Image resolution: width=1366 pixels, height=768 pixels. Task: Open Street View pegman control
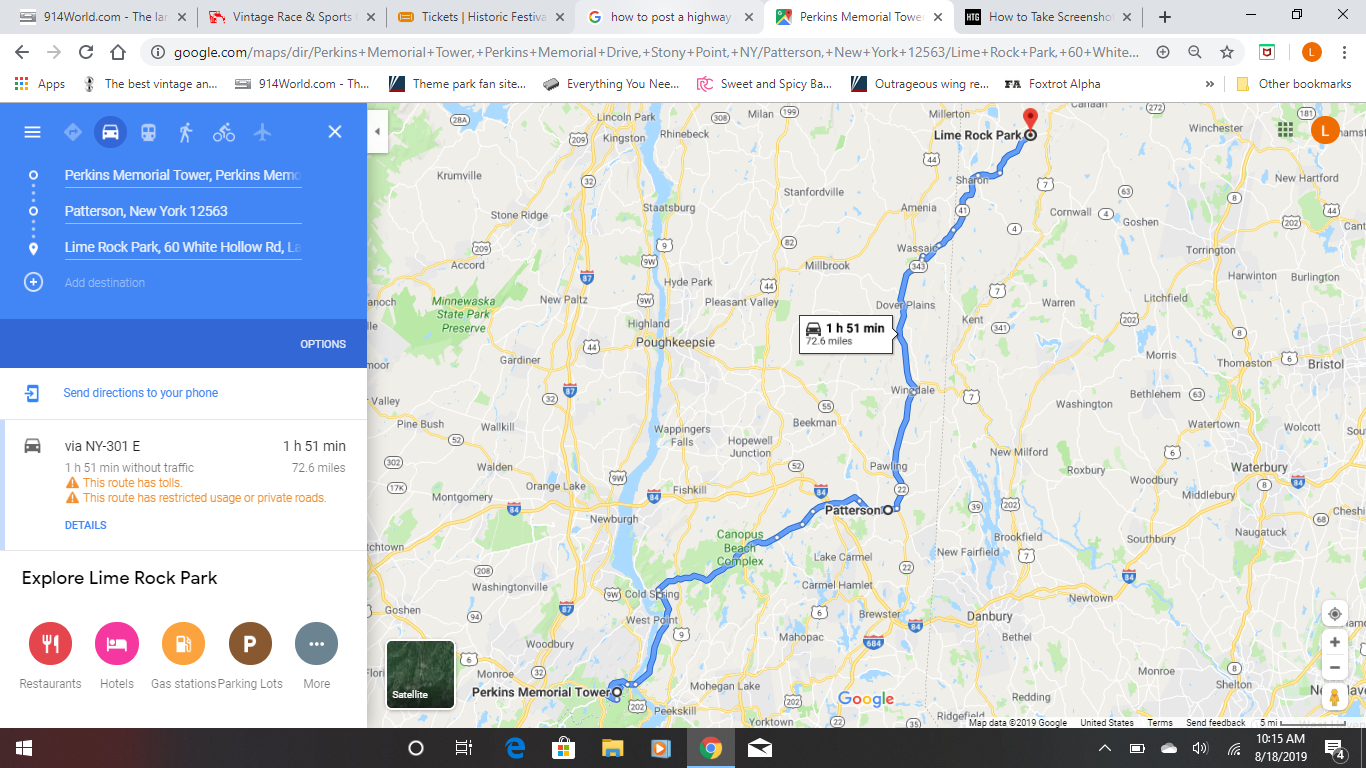1334,697
